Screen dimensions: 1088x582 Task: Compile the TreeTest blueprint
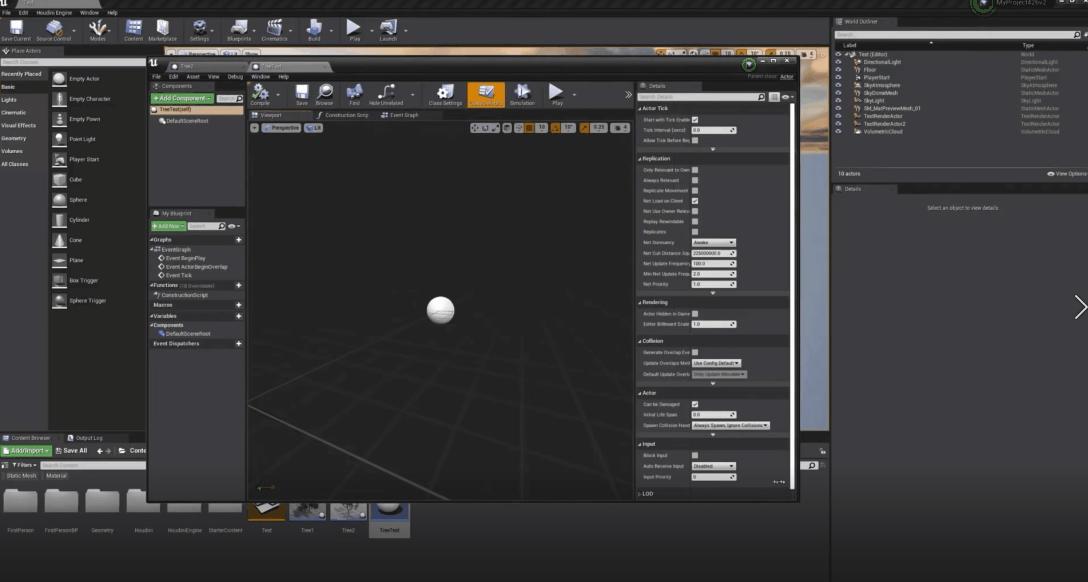[261, 95]
